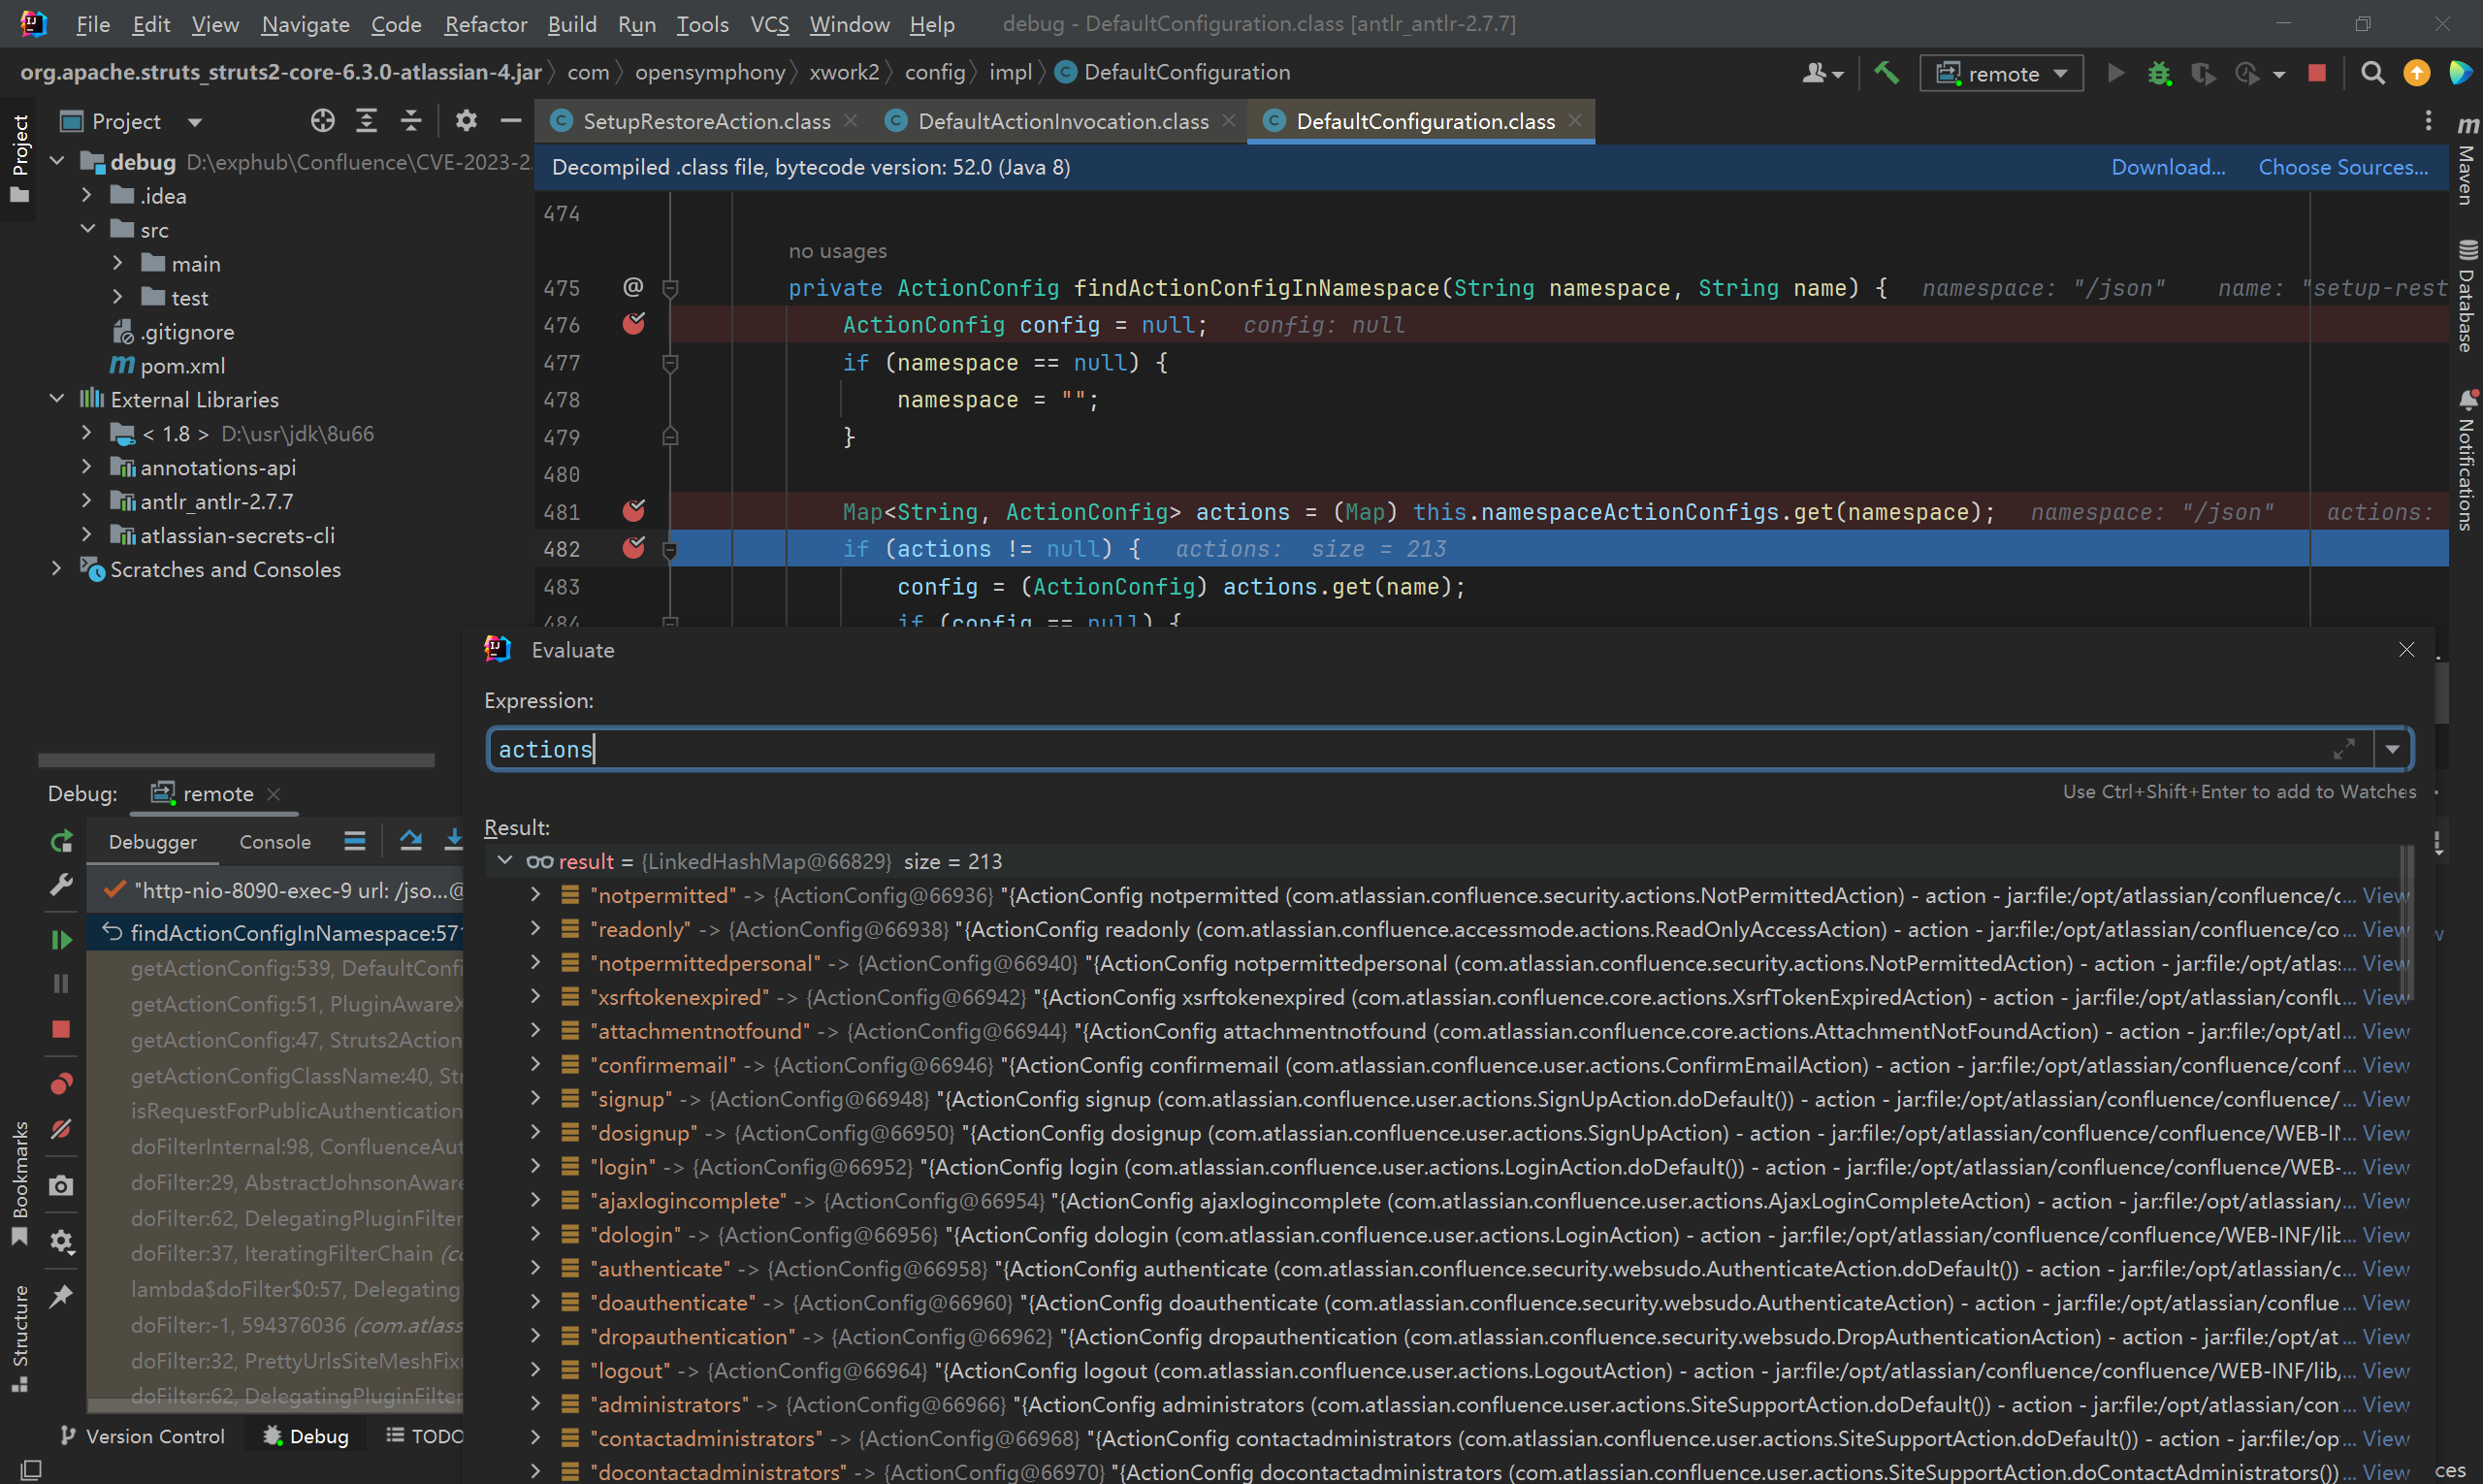Expand the .idea folder in Project tree

coord(87,195)
